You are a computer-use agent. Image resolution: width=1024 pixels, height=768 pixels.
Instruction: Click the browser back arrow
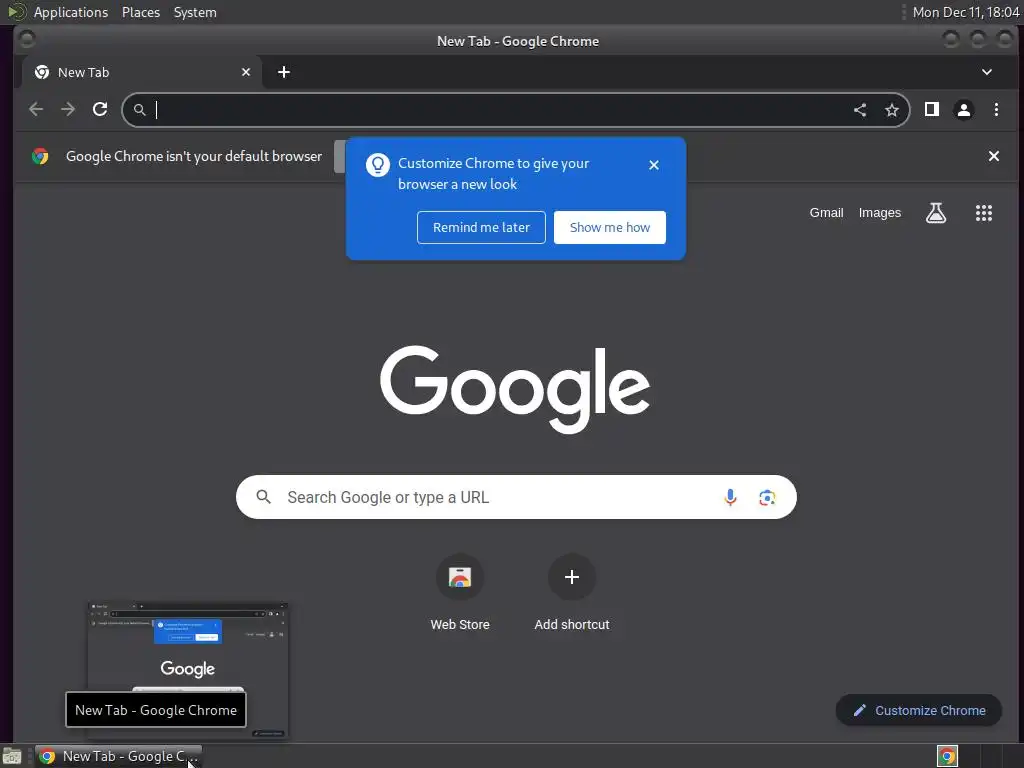[x=36, y=109]
